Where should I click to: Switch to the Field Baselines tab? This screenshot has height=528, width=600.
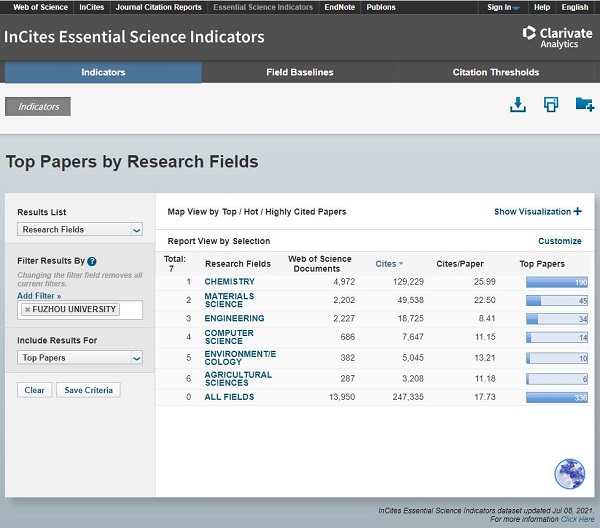tap(299, 73)
